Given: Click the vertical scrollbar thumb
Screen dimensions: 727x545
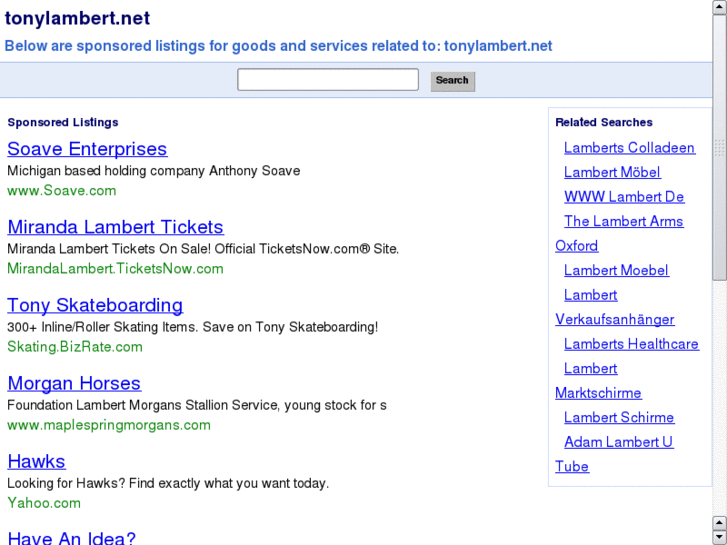Looking at the screenshot, I should pyautogui.click(x=720, y=147).
